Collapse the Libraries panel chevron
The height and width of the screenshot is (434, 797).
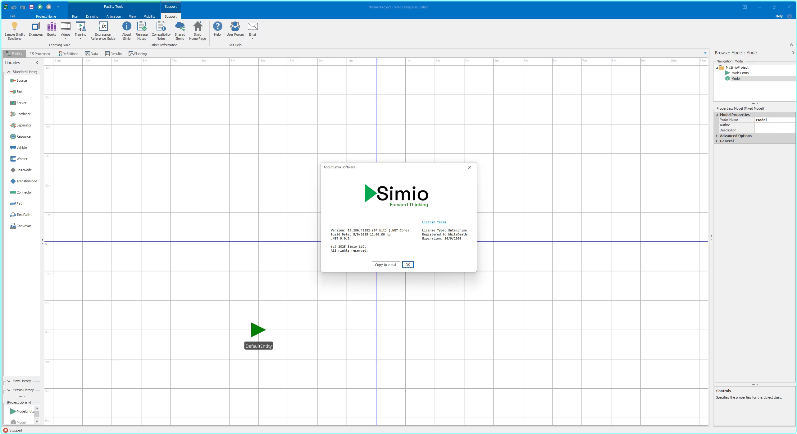[37, 63]
